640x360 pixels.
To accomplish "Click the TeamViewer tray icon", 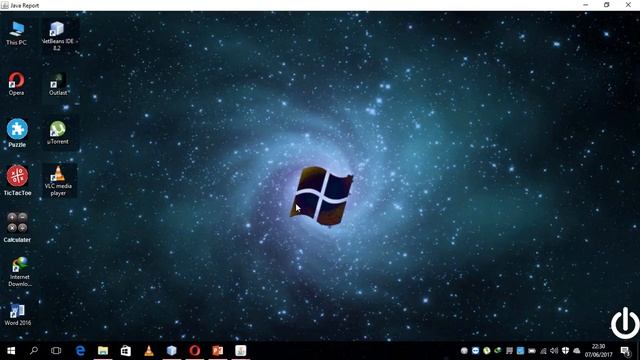I will (476, 351).
